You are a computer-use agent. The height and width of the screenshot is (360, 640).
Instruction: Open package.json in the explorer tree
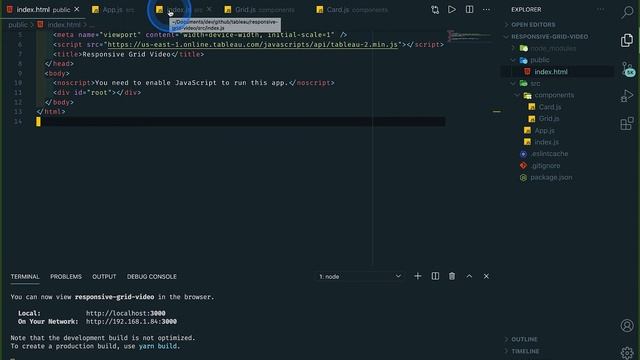click(551, 178)
